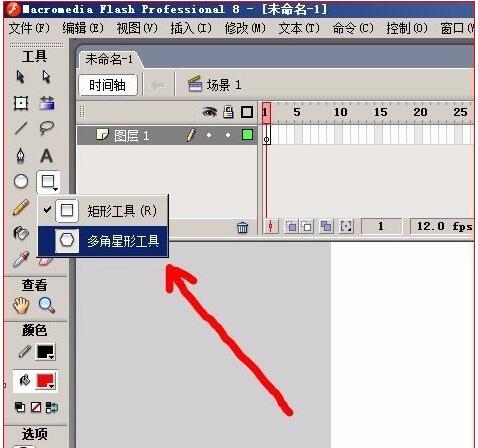Select the Pencil tool

coord(21,207)
